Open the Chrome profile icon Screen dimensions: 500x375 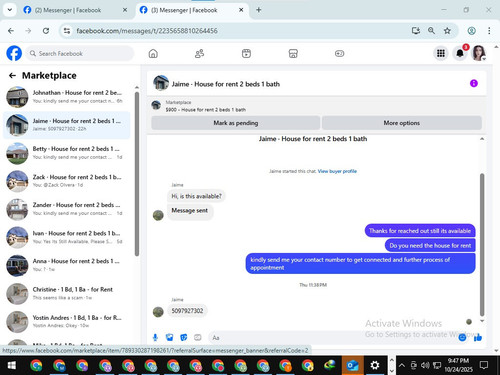pyautogui.click(x=471, y=31)
